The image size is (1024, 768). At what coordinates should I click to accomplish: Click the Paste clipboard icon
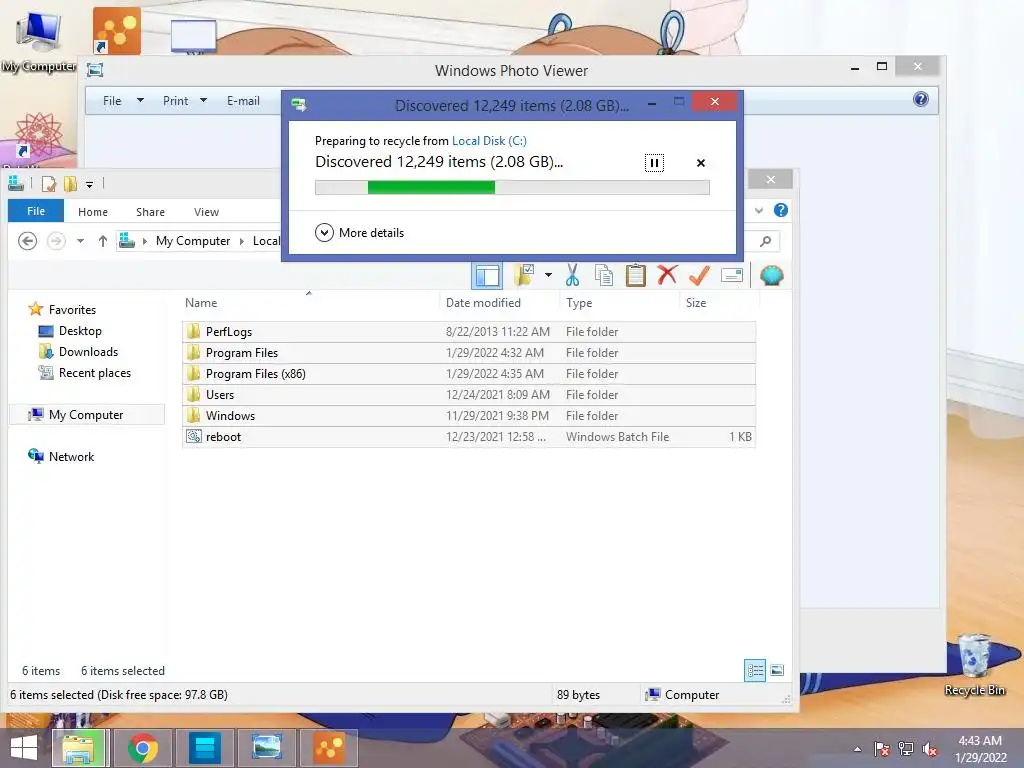point(635,275)
